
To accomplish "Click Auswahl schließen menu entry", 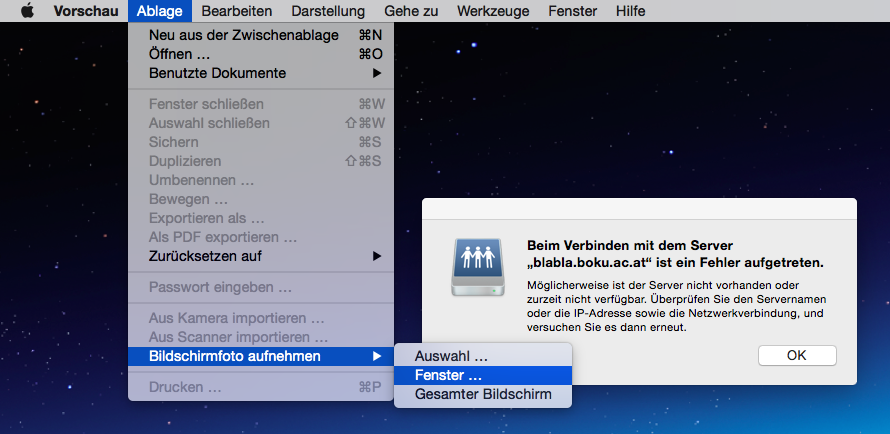I will click(x=261, y=123).
